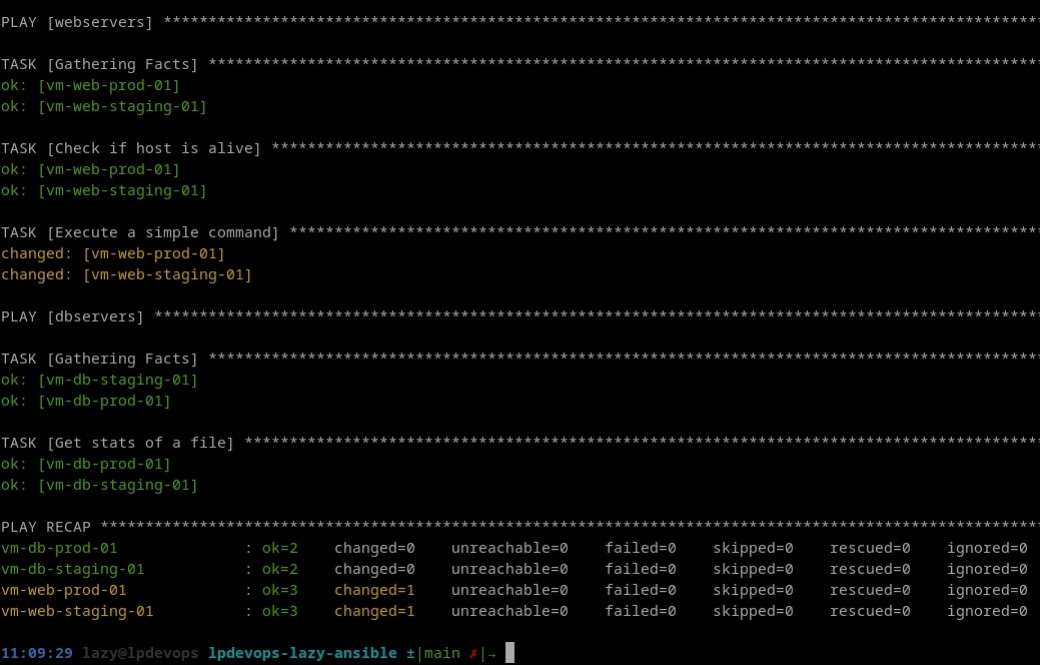
Task: Click the changed: [vm-web-prod-01] result line
Action: [x=113, y=253]
